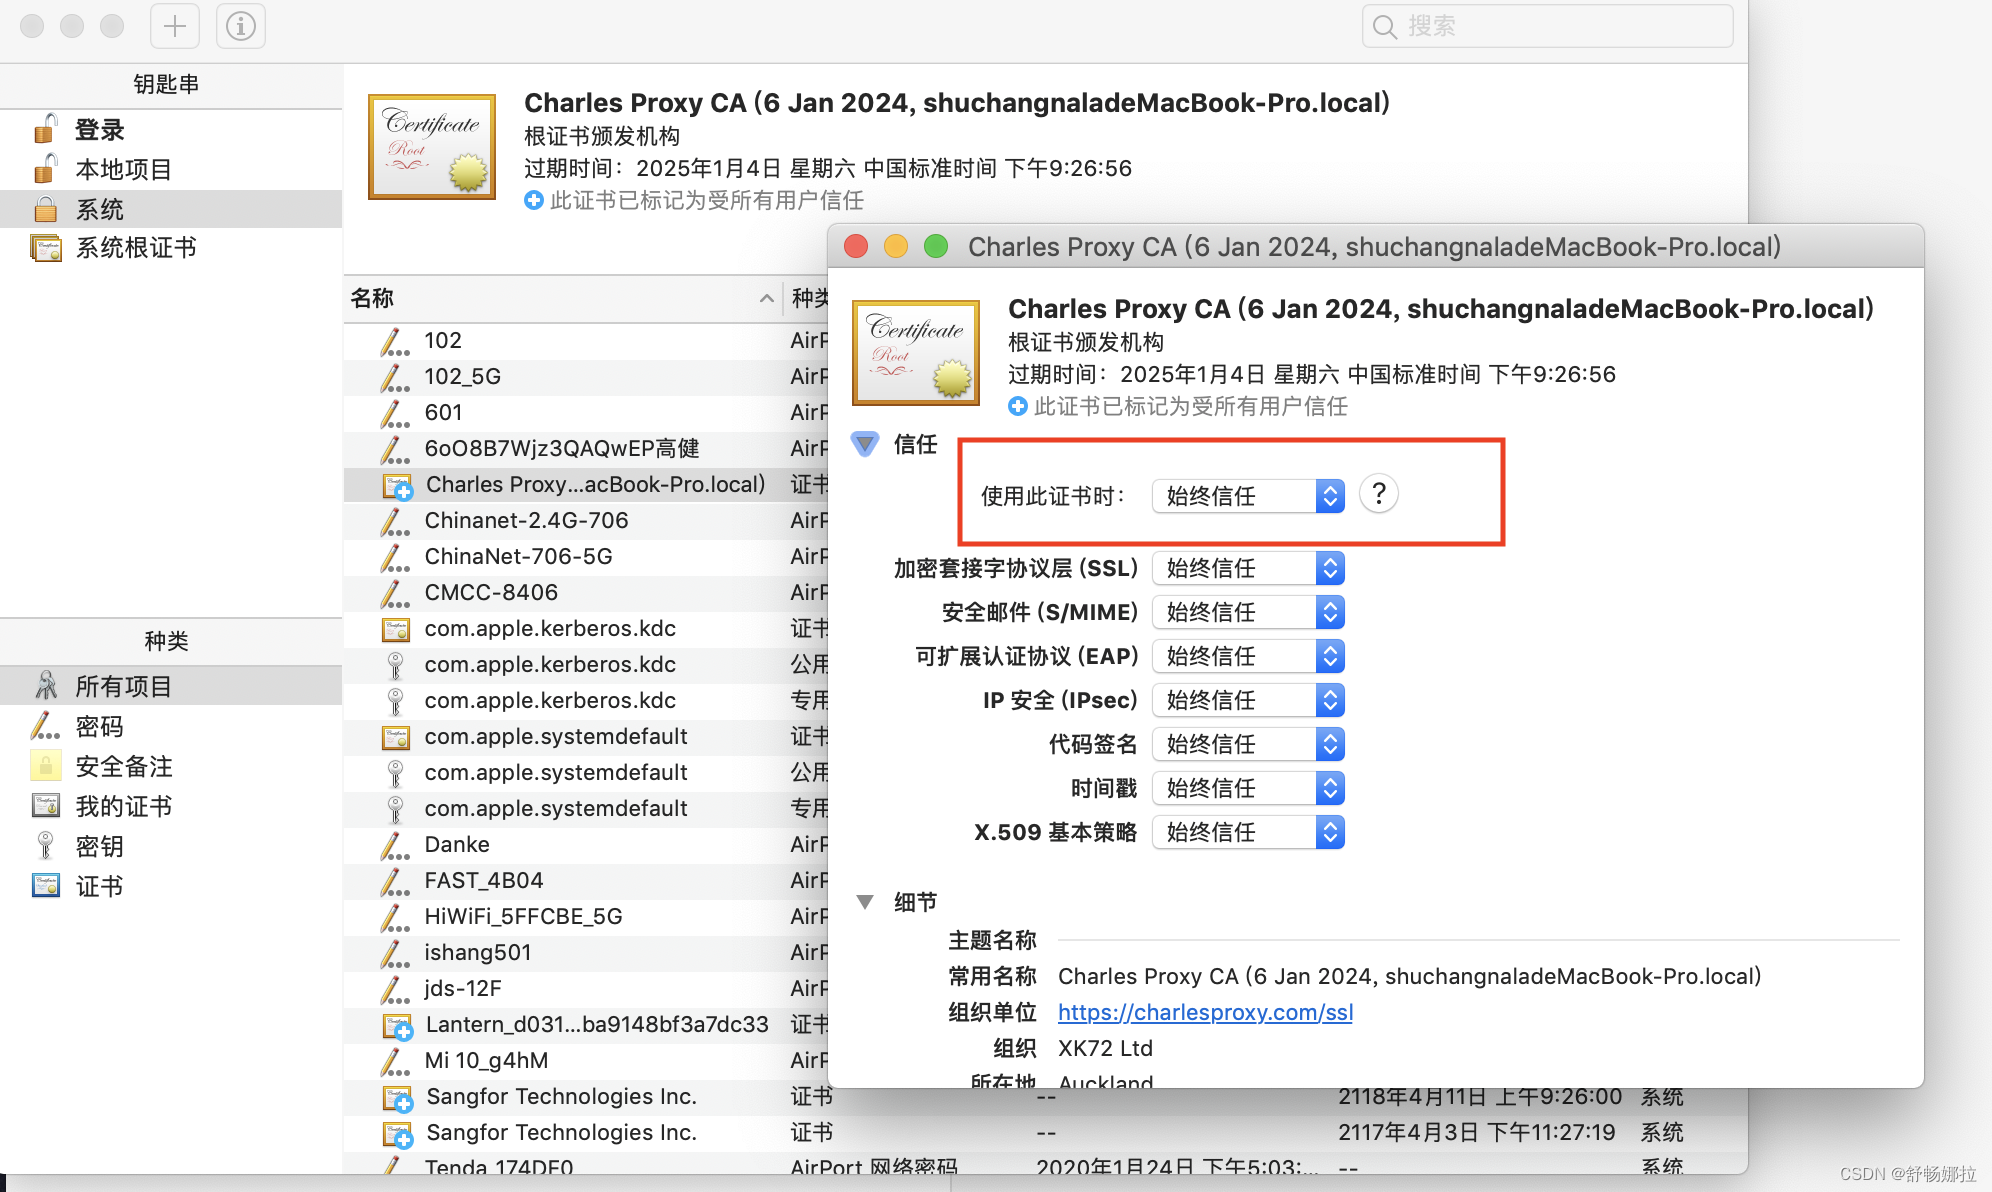Image resolution: width=1992 pixels, height=1192 pixels.
Task: Select the ChinaNet-706-5G entry
Action: pos(585,556)
